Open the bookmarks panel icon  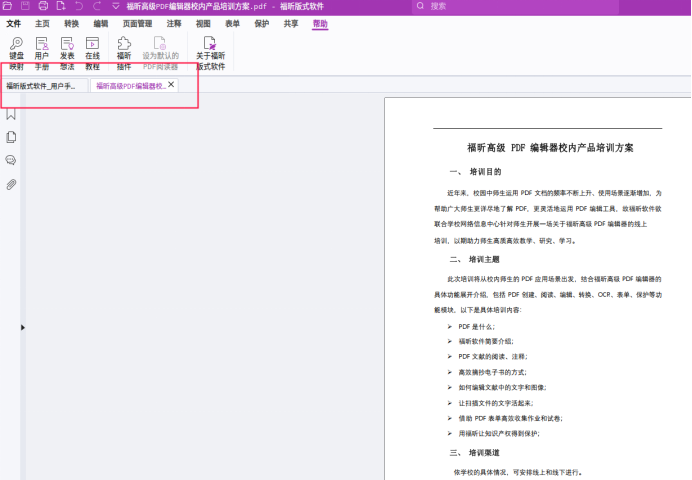click(x=11, y=114)
